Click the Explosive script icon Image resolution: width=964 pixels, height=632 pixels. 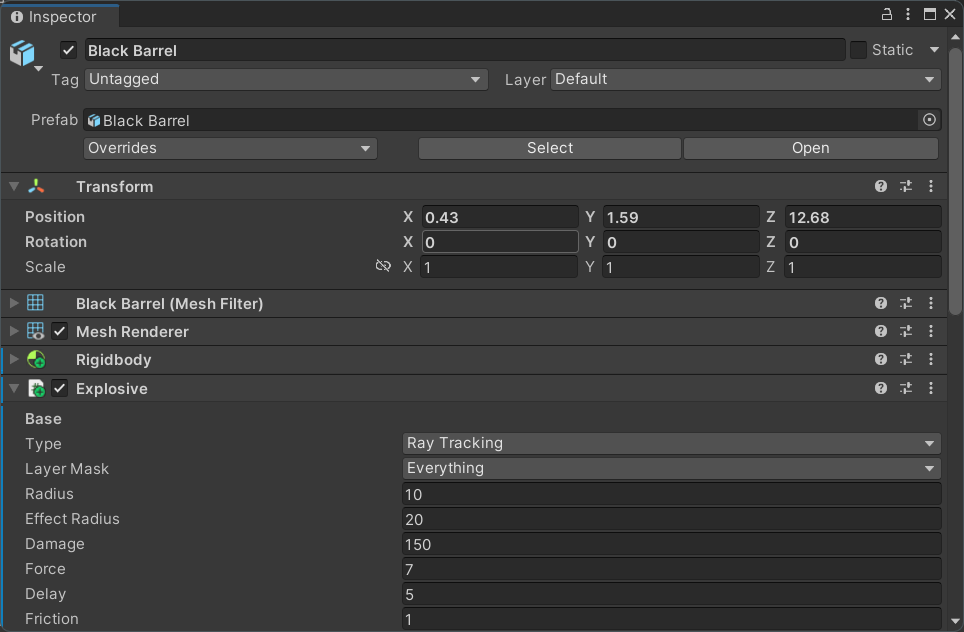(36, 389)
